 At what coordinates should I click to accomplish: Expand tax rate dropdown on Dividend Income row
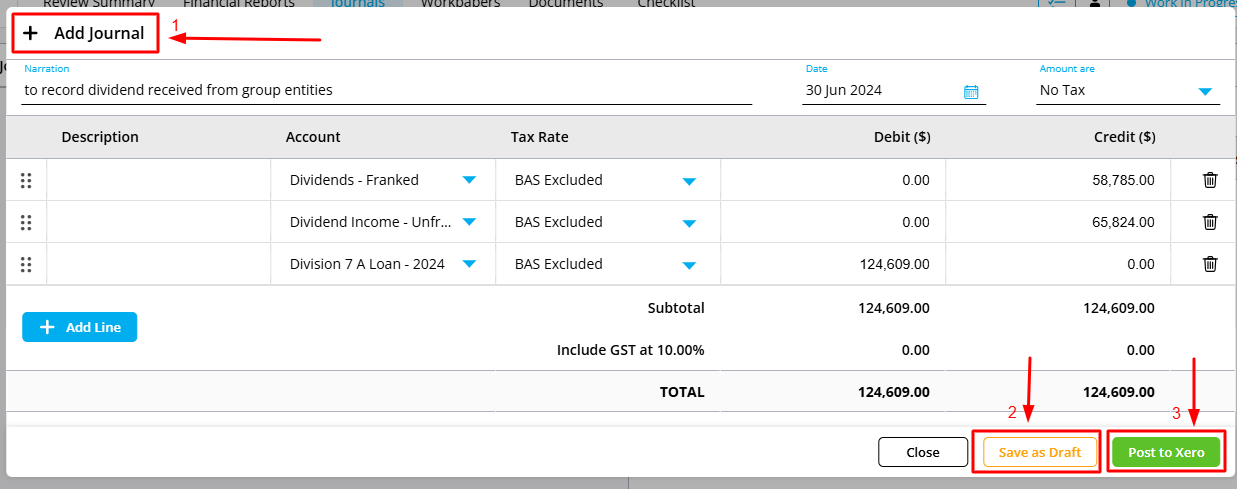click(688, 223)
